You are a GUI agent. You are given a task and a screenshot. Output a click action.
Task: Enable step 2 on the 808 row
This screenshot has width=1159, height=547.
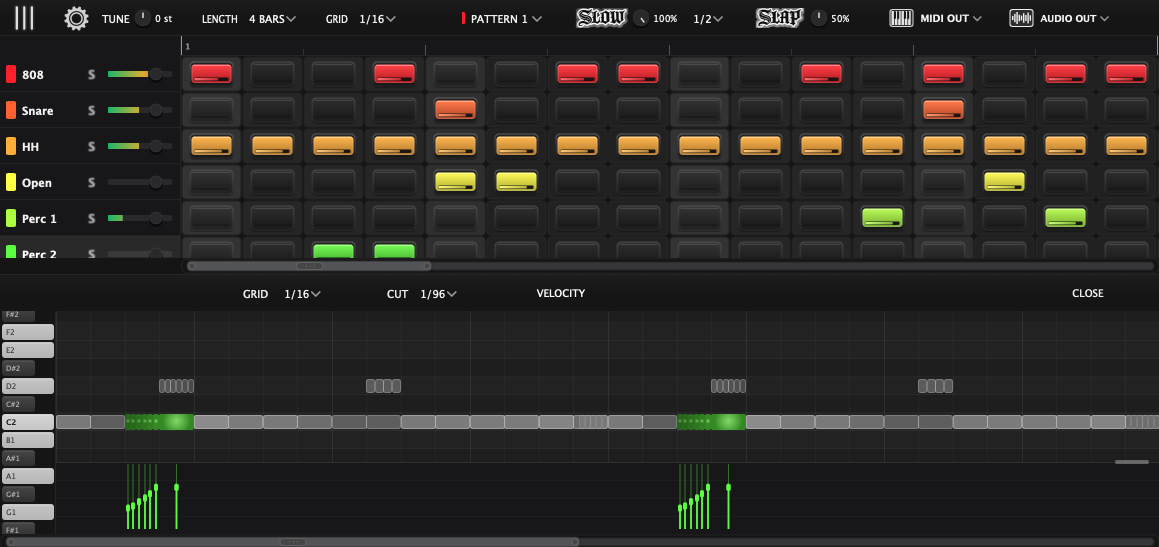(x=273, y=74)
